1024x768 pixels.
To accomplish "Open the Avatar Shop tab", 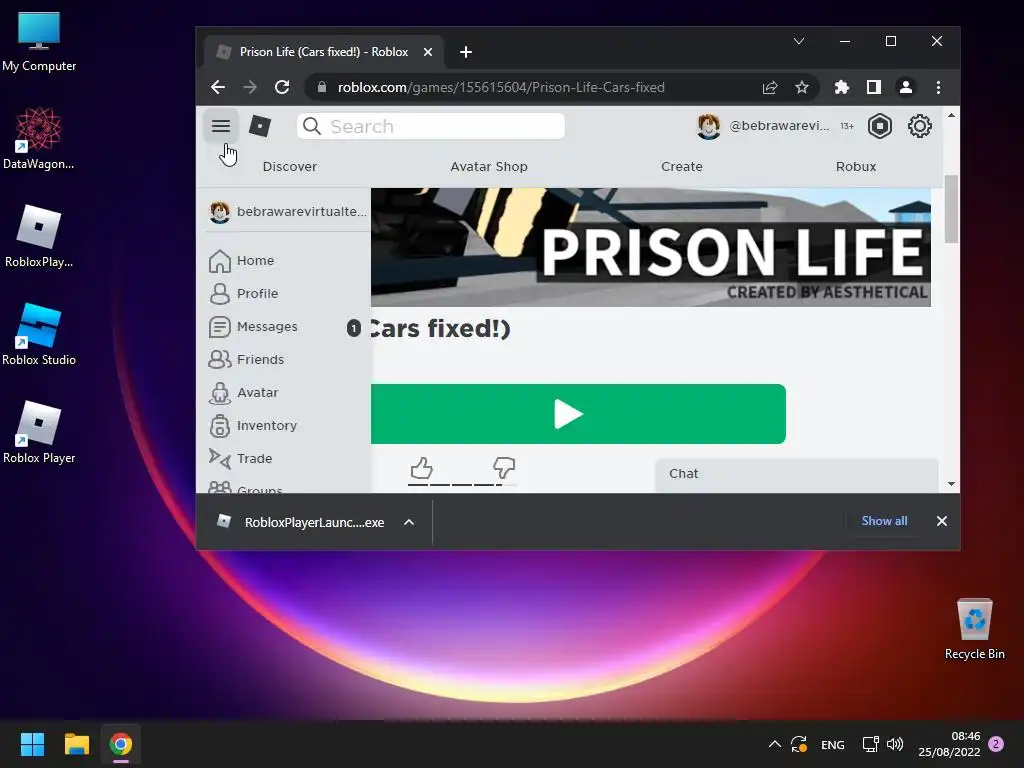I will 488,167.
